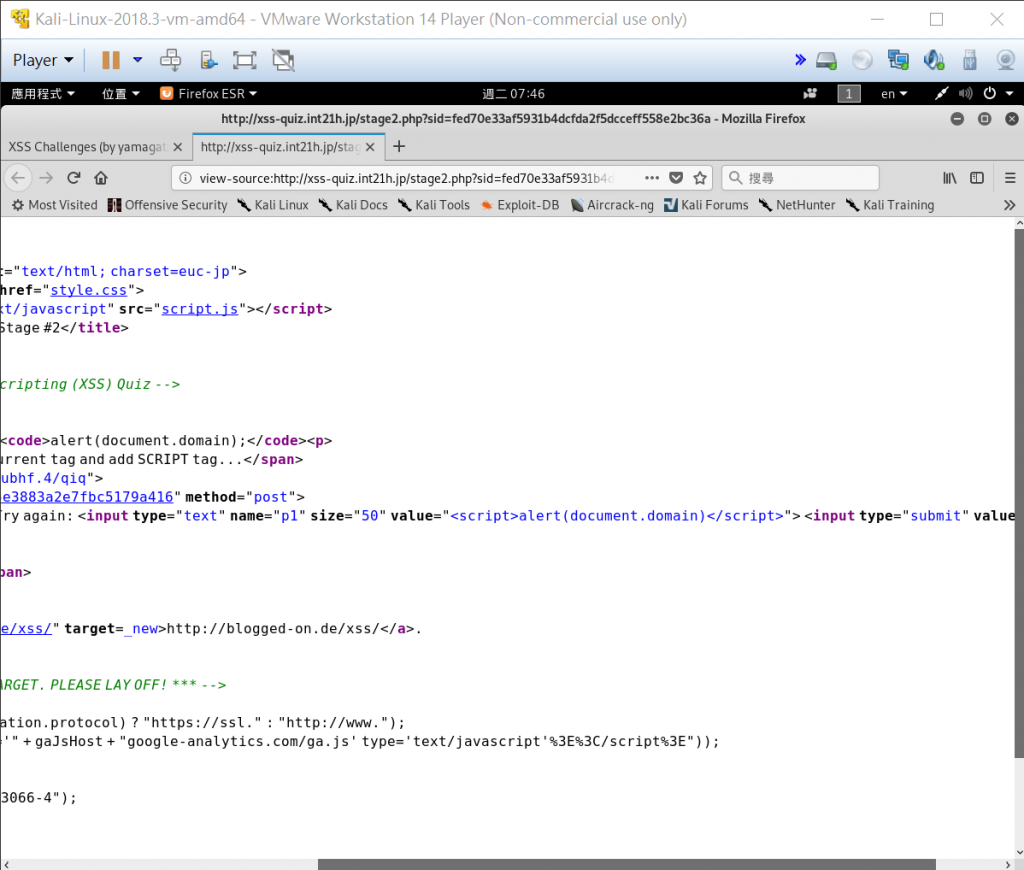Click the VMware removable device transfer icon

tap(208, 60)
